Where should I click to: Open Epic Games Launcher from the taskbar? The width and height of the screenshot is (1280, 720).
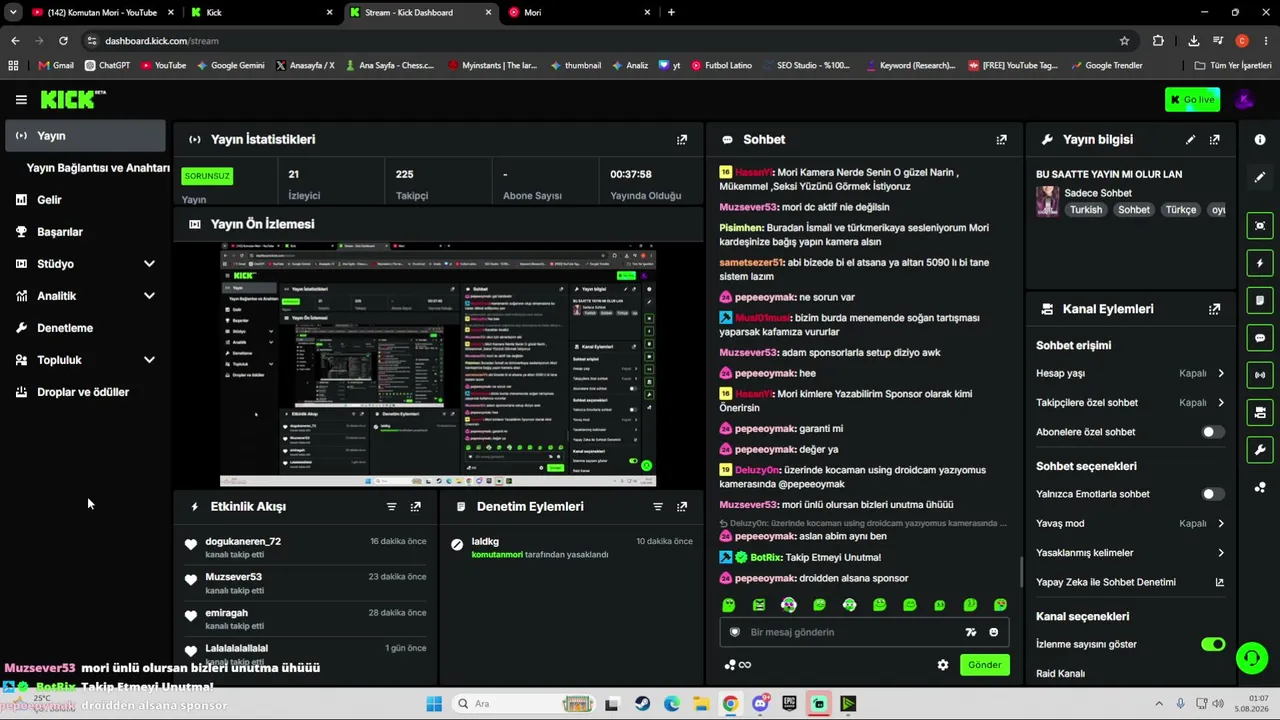pos(789,704)
